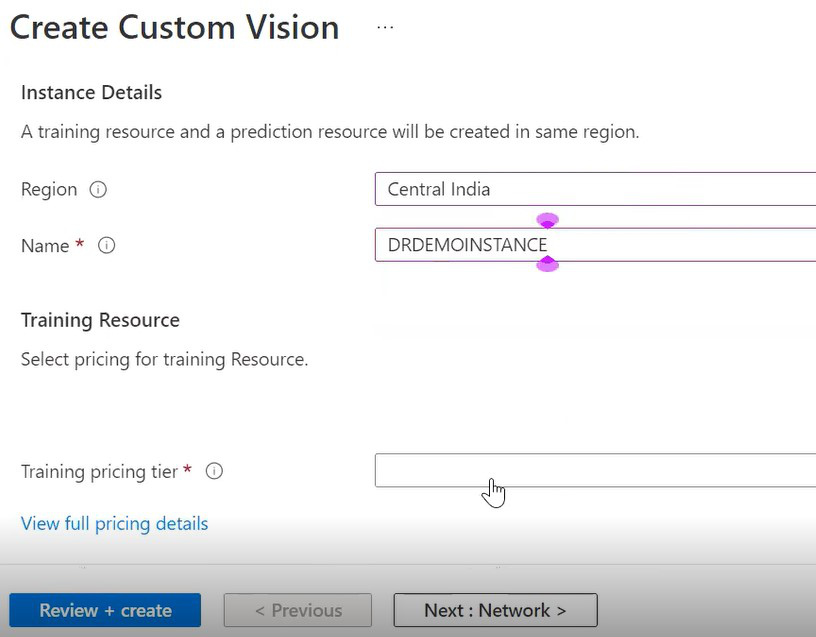The height and width of the screenshot is (637, 816).
Task: Click the info icon next to Region
Action: [x=98, y=189]
